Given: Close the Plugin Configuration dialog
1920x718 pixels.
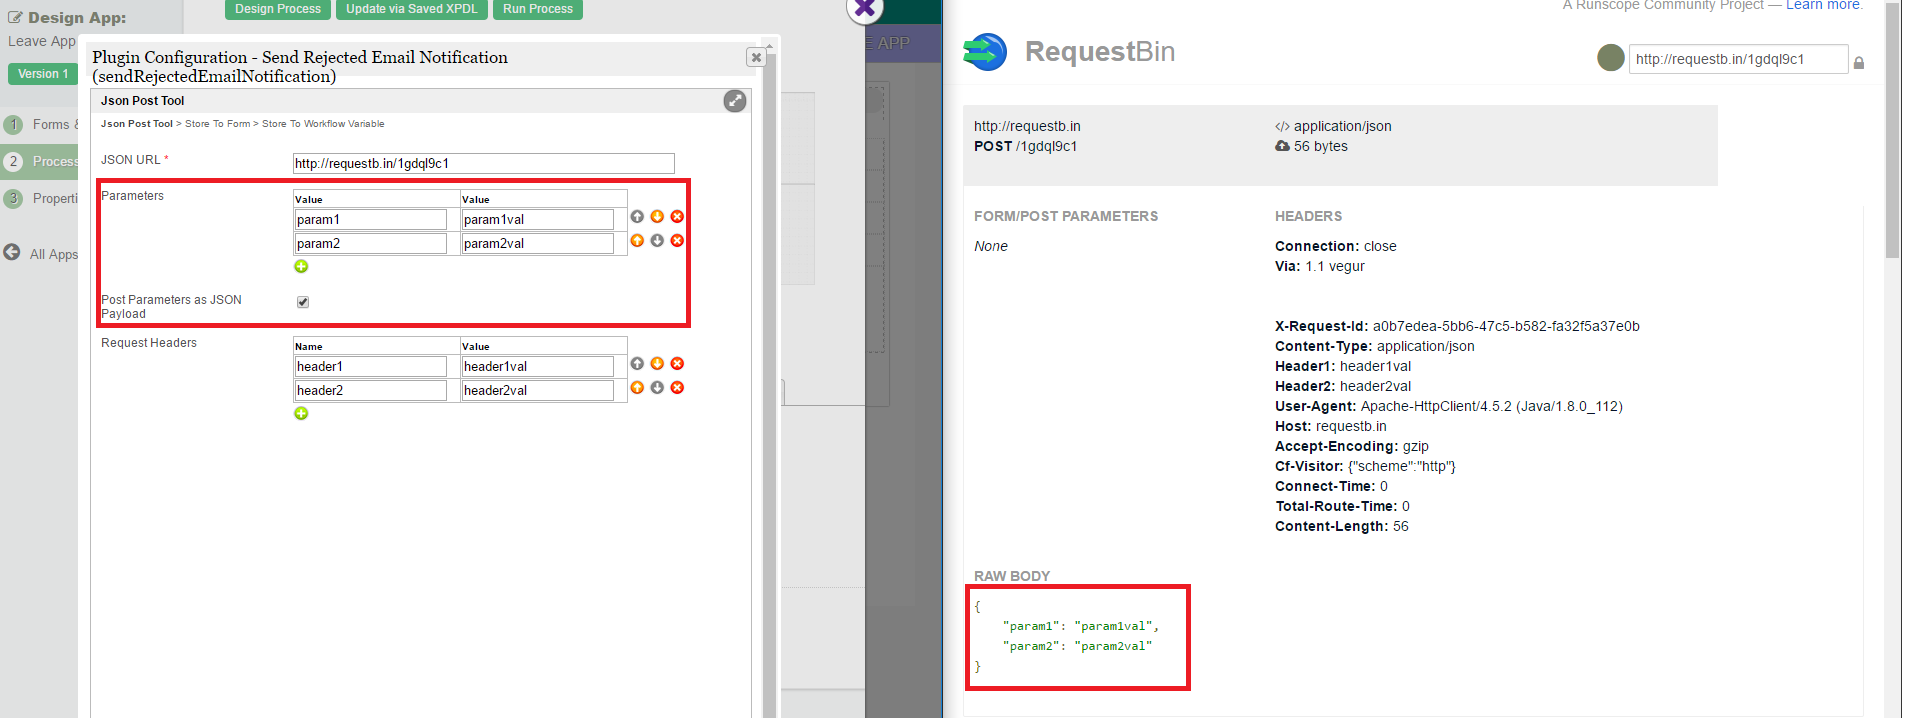Looking at the screenshot, I should (756, 58).
